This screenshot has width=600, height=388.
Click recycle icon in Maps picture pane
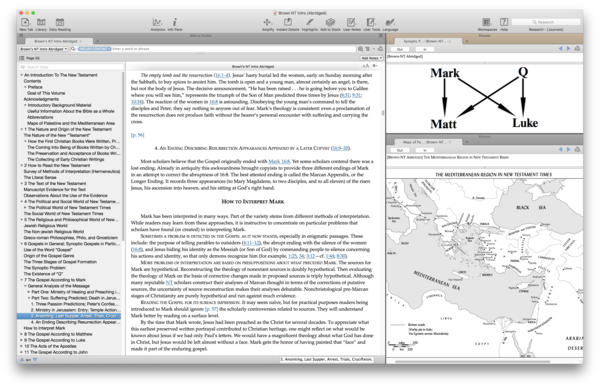point(577,150)
